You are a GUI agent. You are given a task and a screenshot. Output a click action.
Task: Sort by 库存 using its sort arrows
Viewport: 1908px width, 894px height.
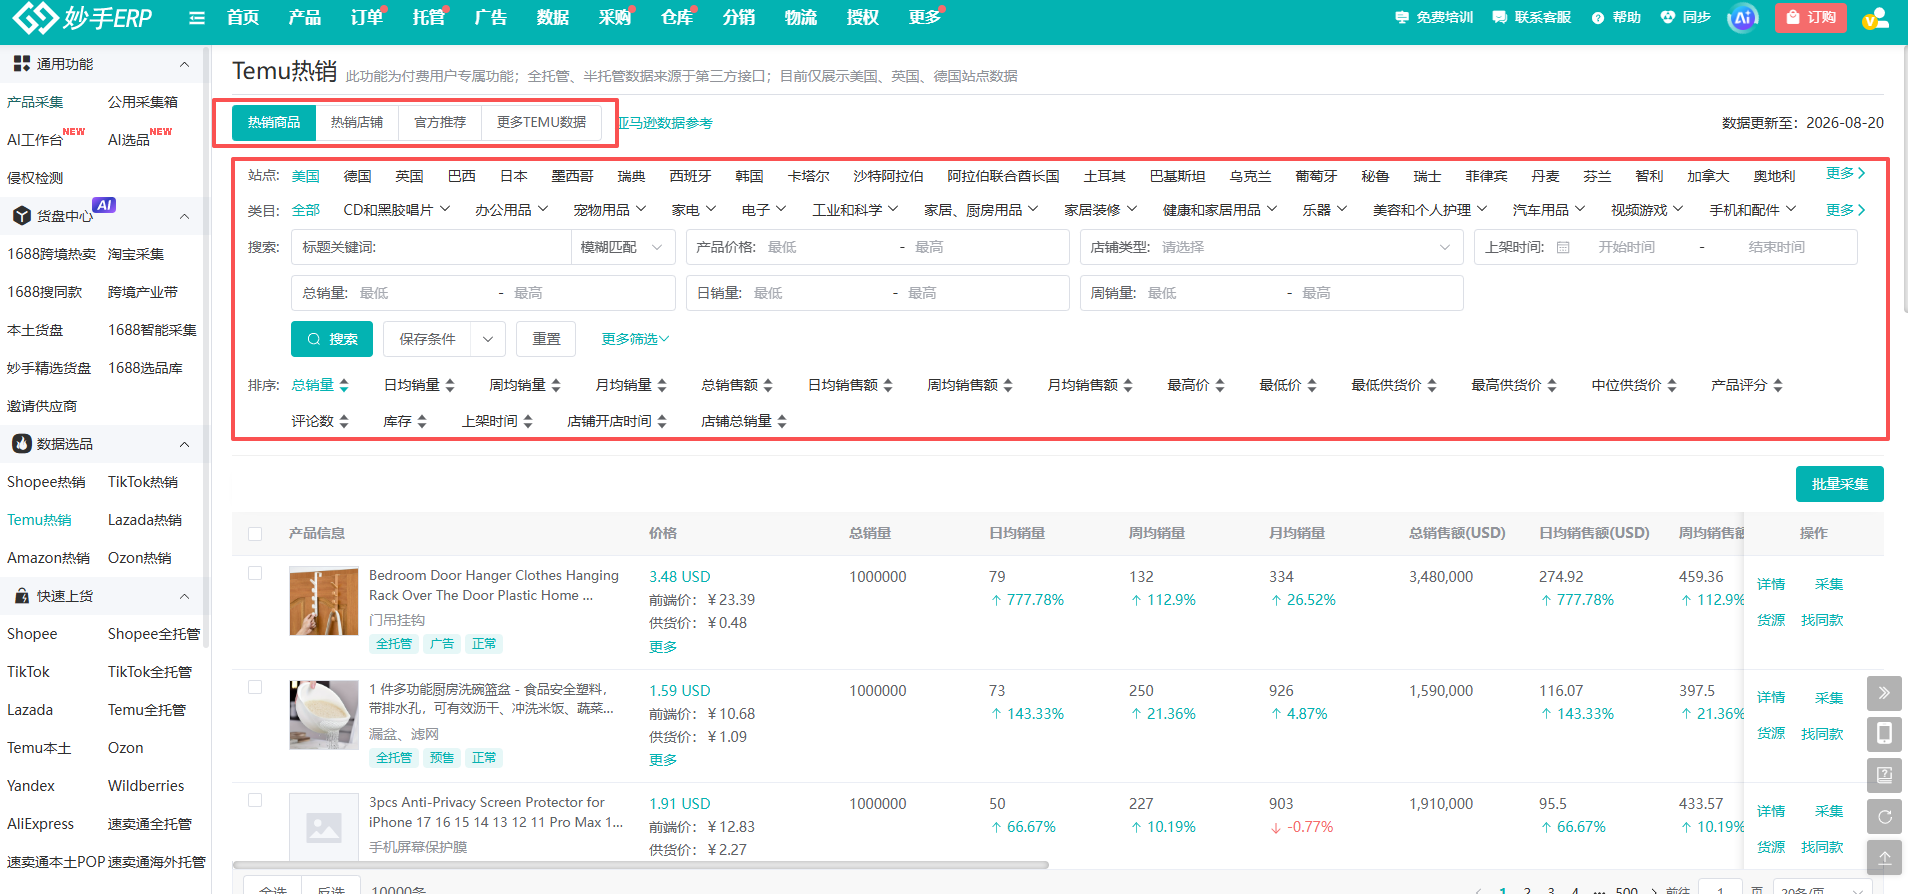422,421
